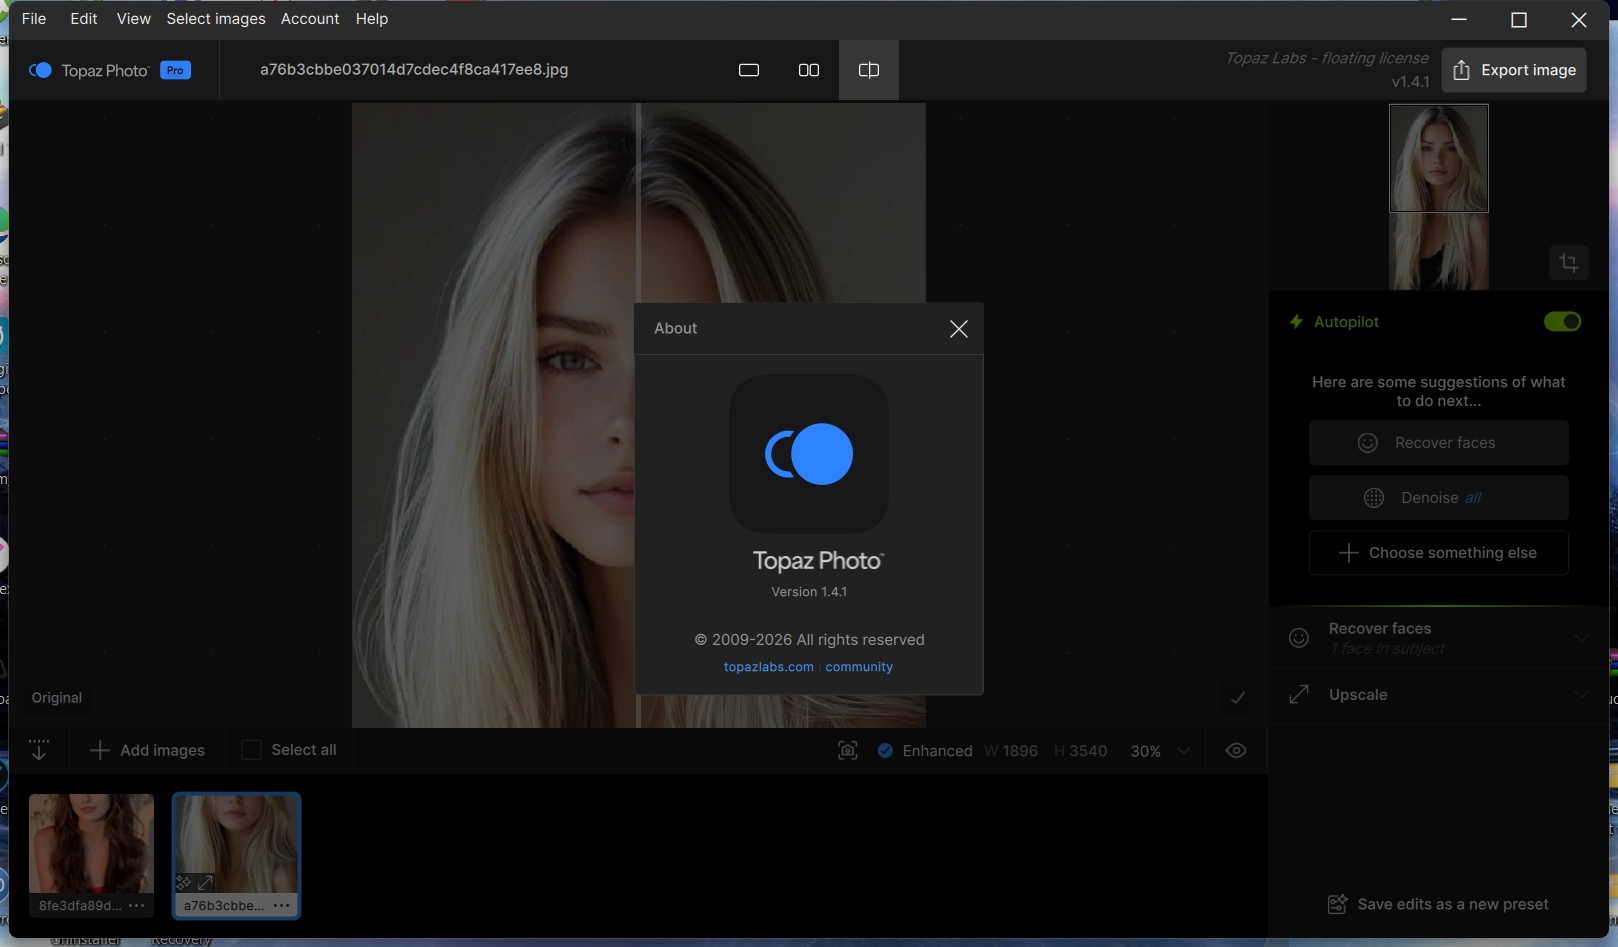Select side-by-side view layout icon

coord(809,70)
